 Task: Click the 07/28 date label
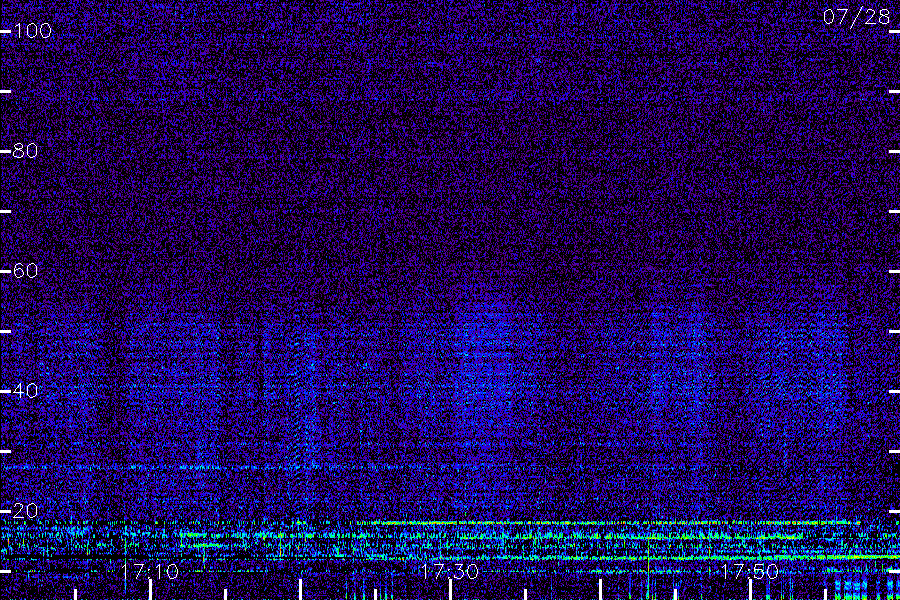[856, 17]
